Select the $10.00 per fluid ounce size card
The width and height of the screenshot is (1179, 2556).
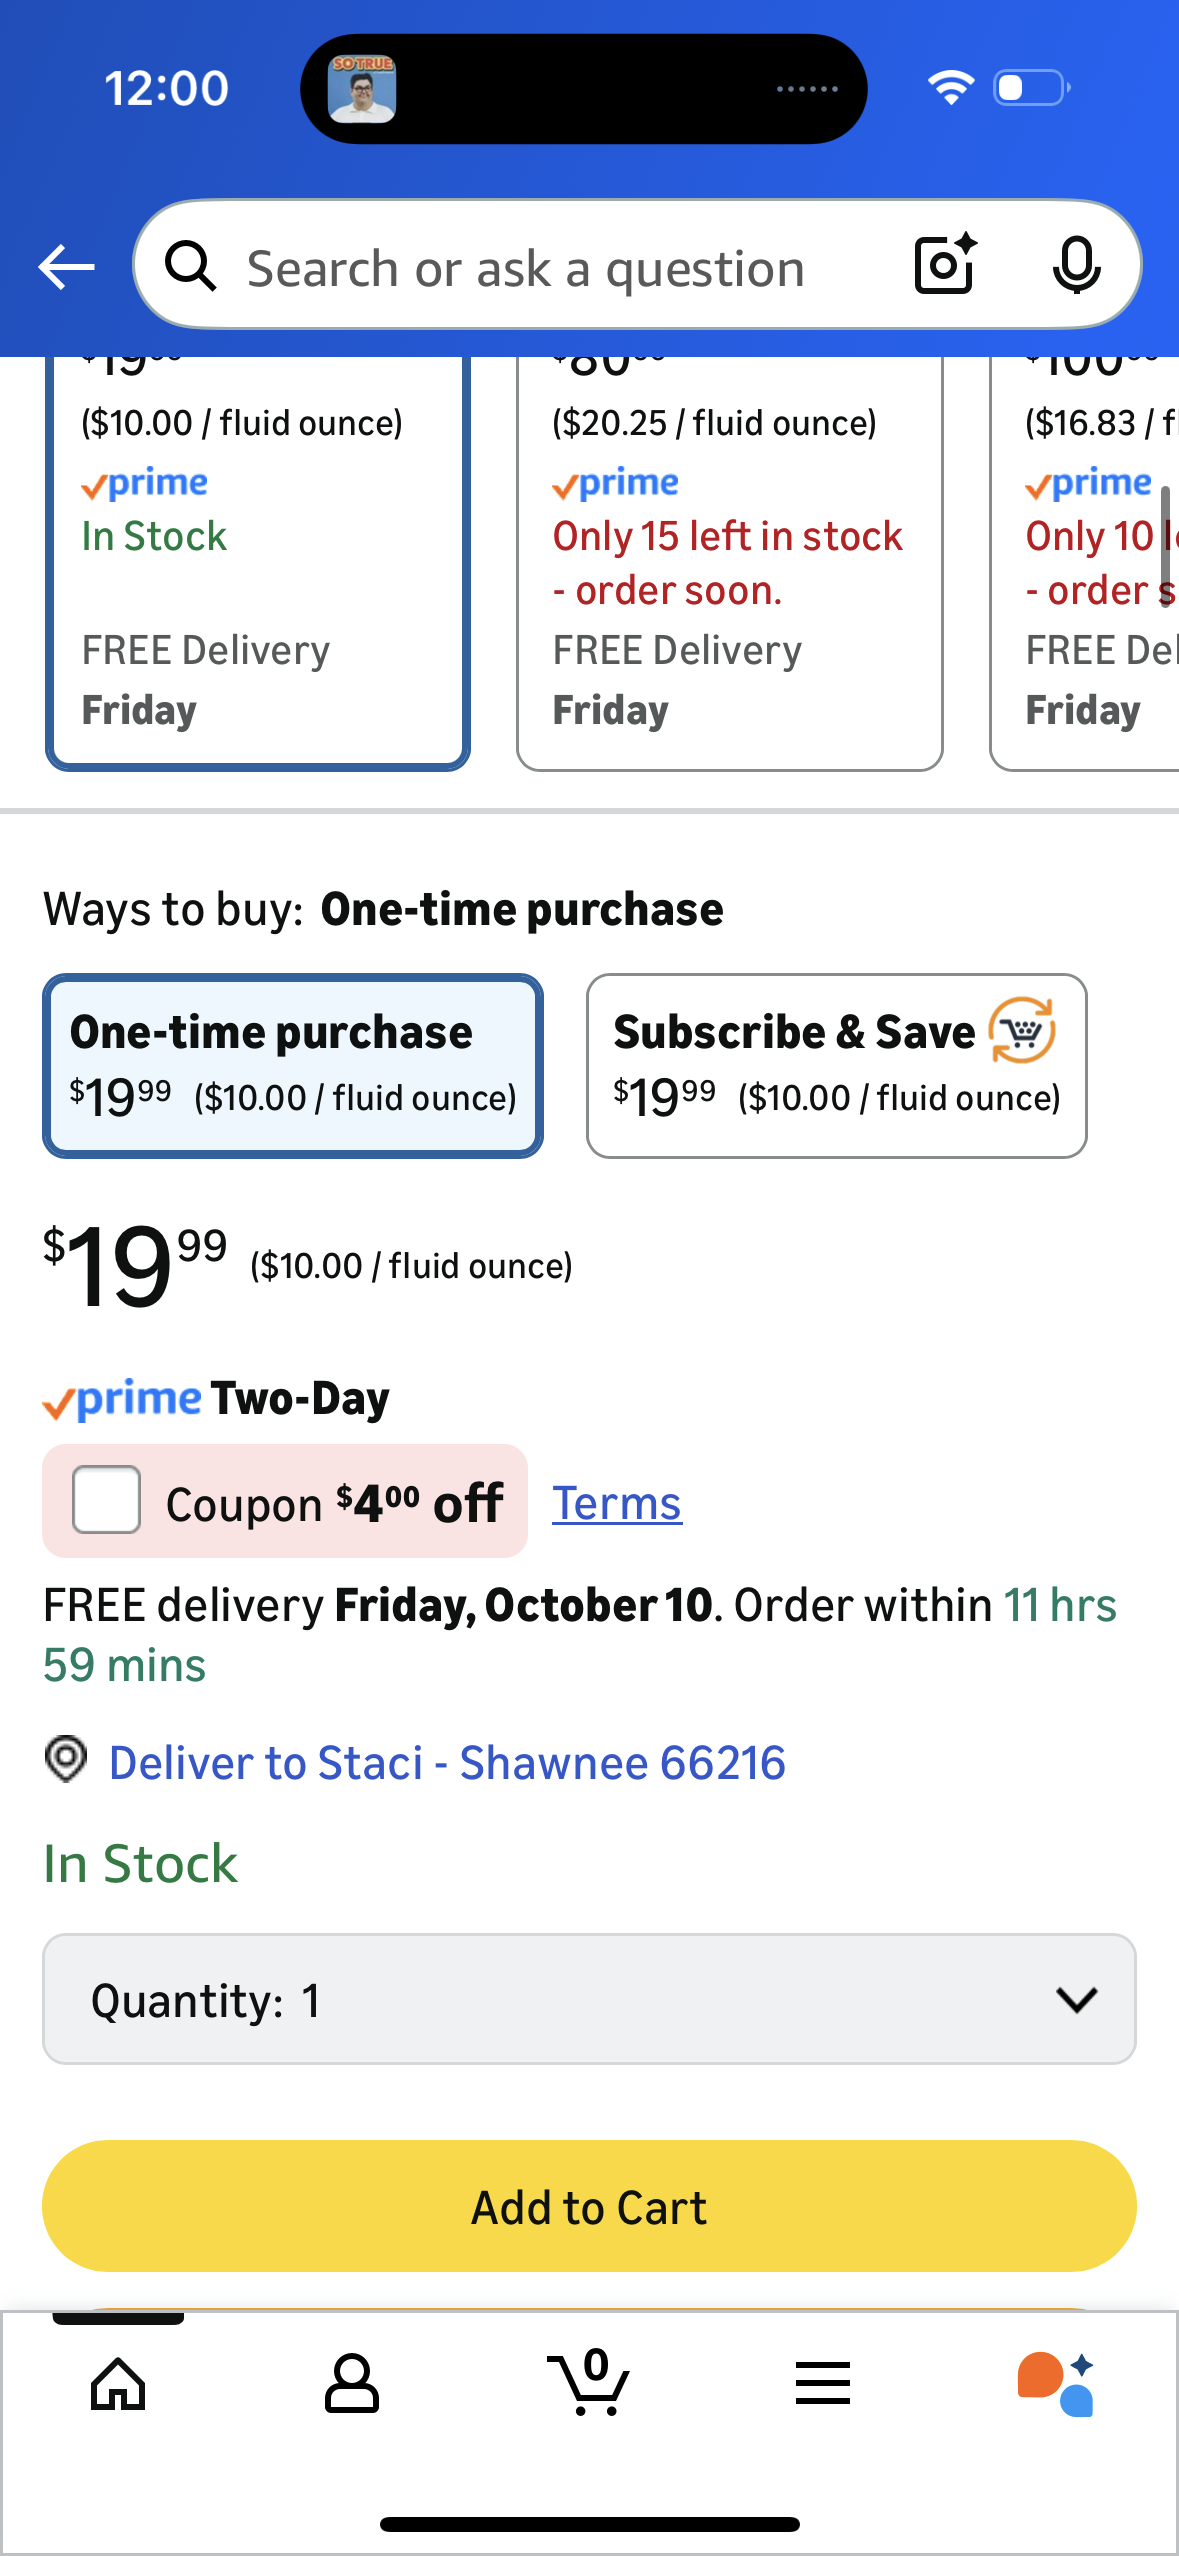(258, 560)
